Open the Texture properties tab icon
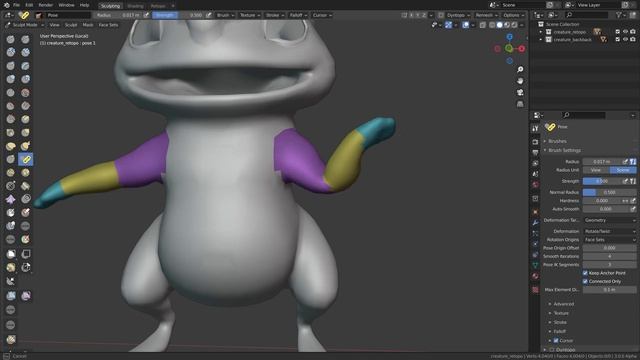Viewport: 640px width, 360px height. tap(535, 289)
